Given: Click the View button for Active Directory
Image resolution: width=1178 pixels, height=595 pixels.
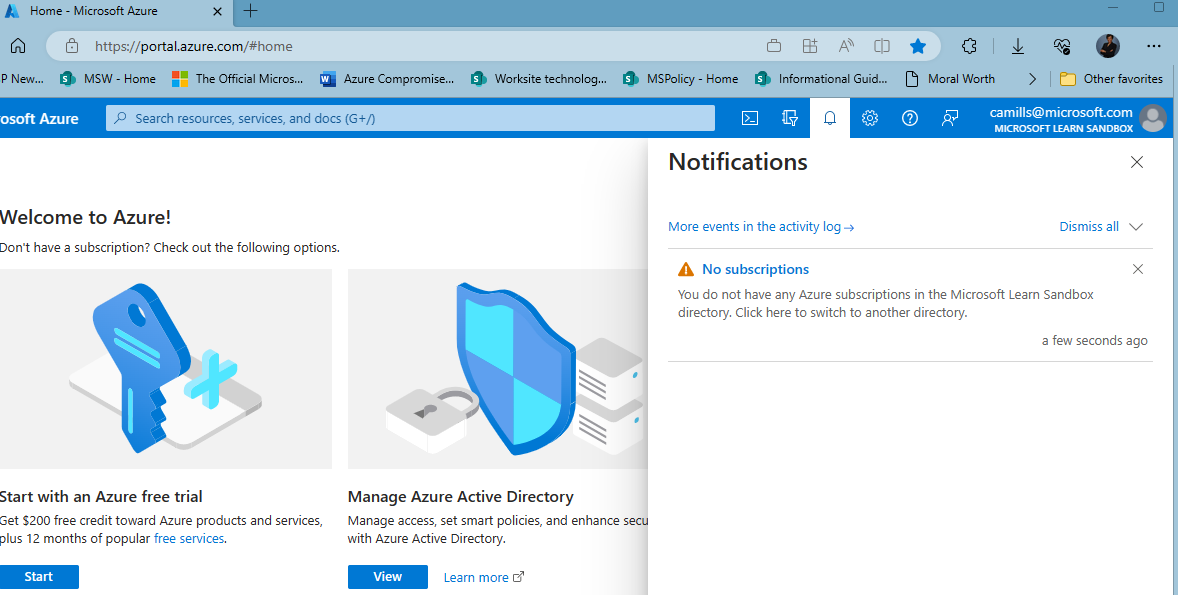Looking at the screenshot, I should [388, 577].
